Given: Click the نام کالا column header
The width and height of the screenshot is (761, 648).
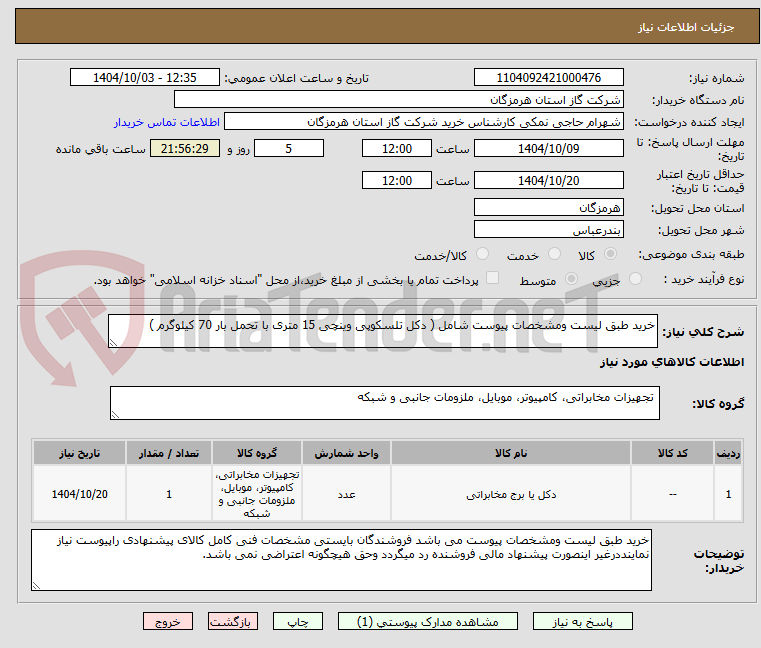Looking at the screenshot, I should click(511, 453).
